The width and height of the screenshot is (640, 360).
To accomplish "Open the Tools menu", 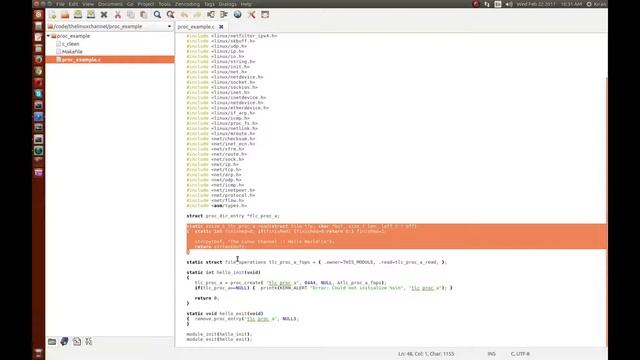I will click(x=164, y=4).
